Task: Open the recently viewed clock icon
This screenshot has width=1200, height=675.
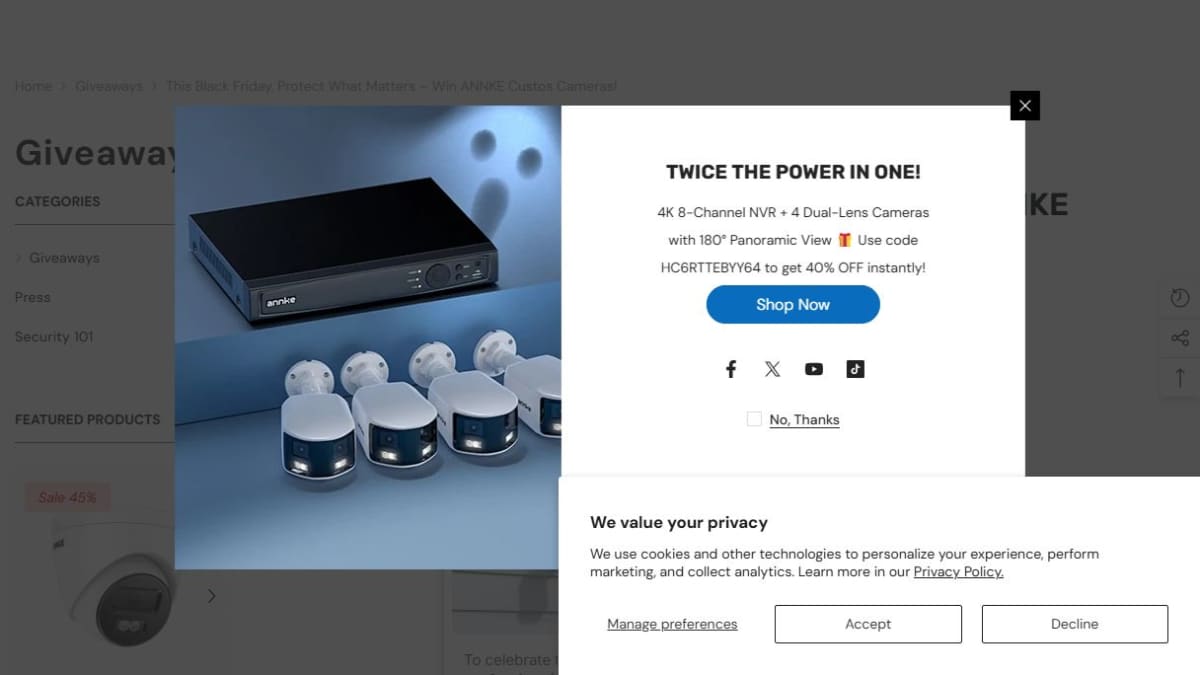Action: 1180,298
